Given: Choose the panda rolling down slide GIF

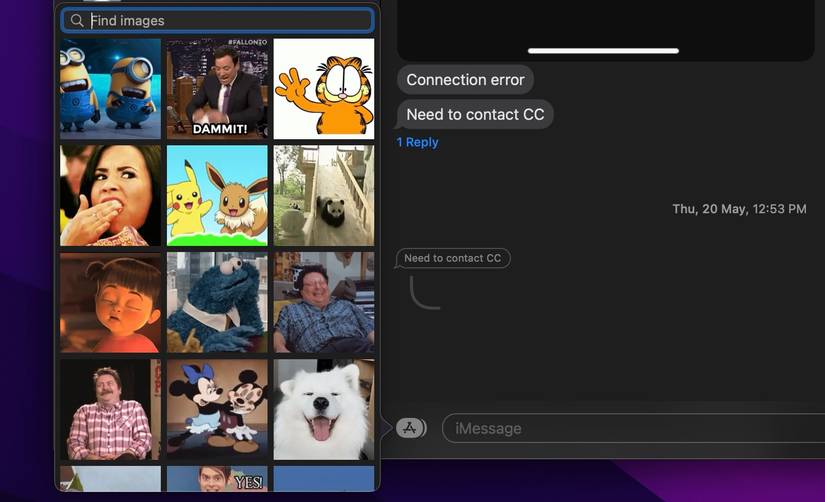Looking at the screenshot, I should pyautogui.click(x=324, y=196).
